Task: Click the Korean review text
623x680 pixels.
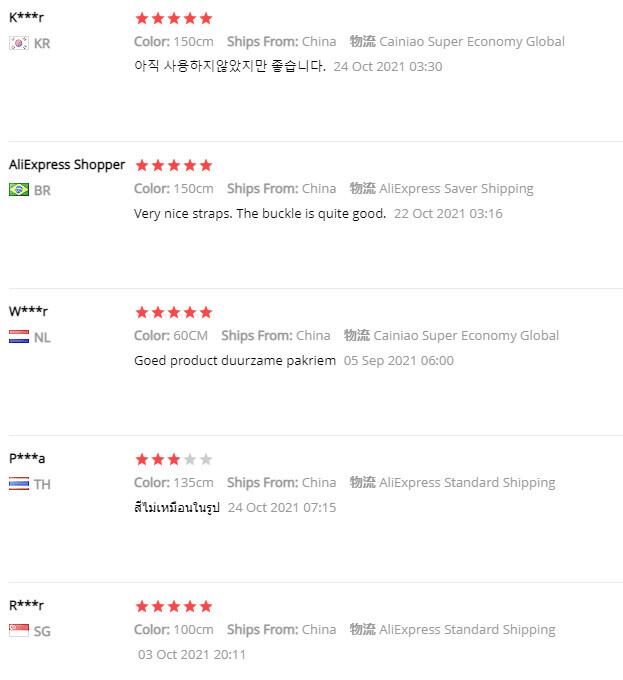Action: 230,66
